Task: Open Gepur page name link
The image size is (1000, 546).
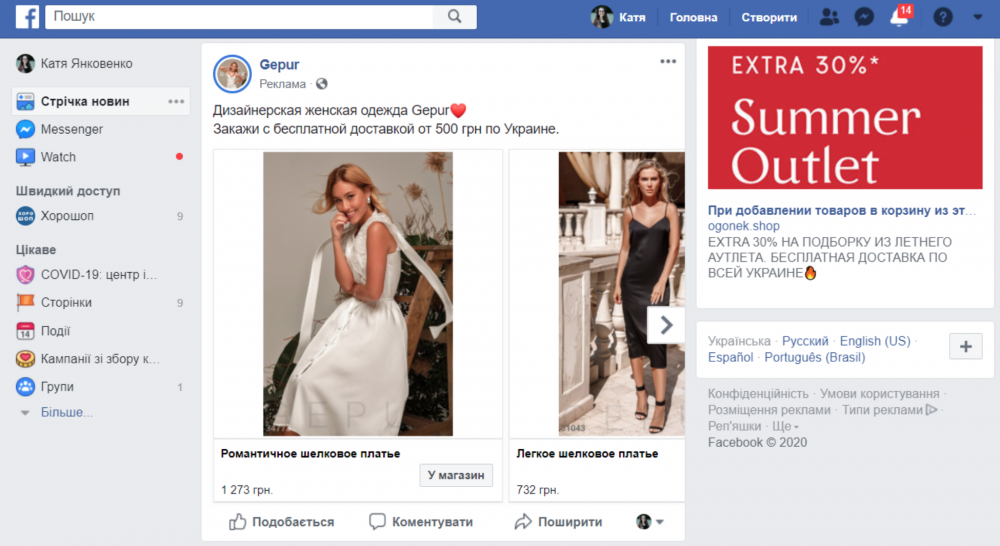Action: click(x=279, y=64)
